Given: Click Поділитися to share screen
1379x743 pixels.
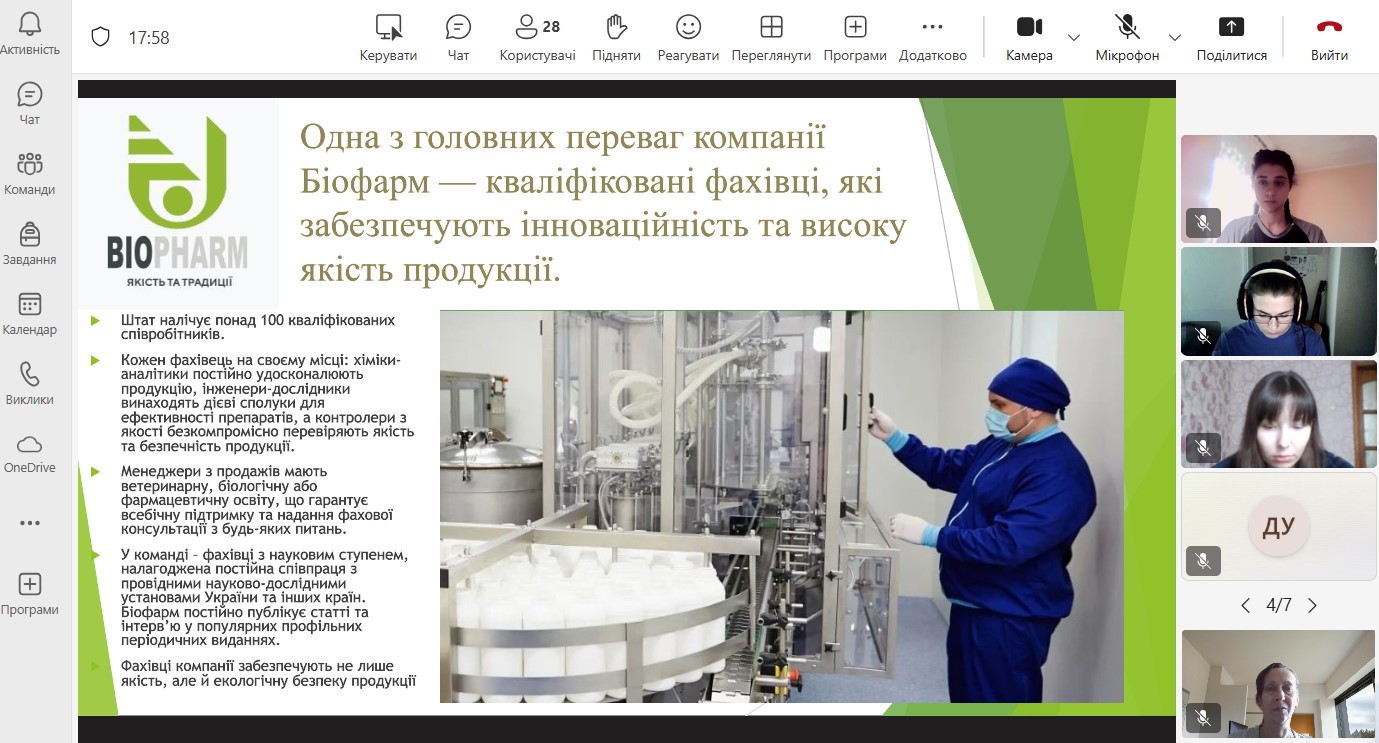Looking at the screenshot, I should 1231,38.
